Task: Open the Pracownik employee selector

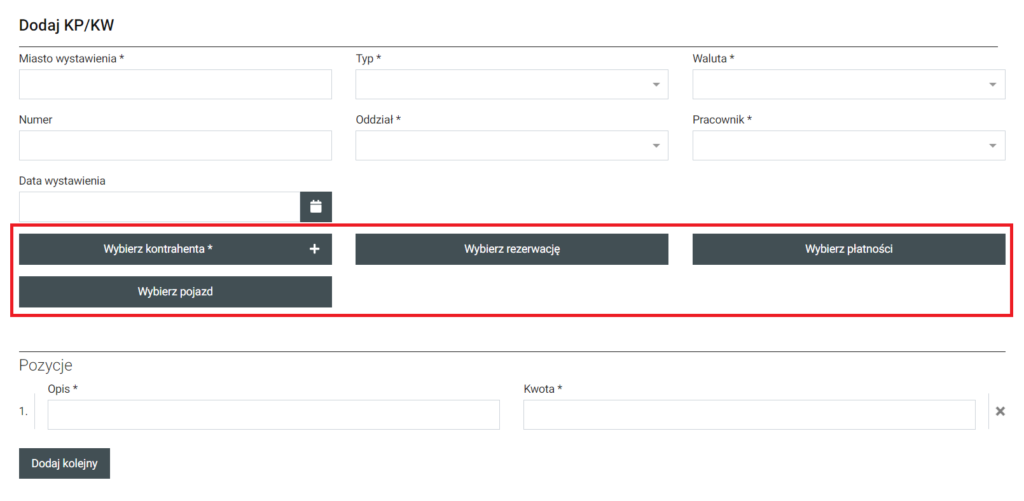Action: (838, 146)
